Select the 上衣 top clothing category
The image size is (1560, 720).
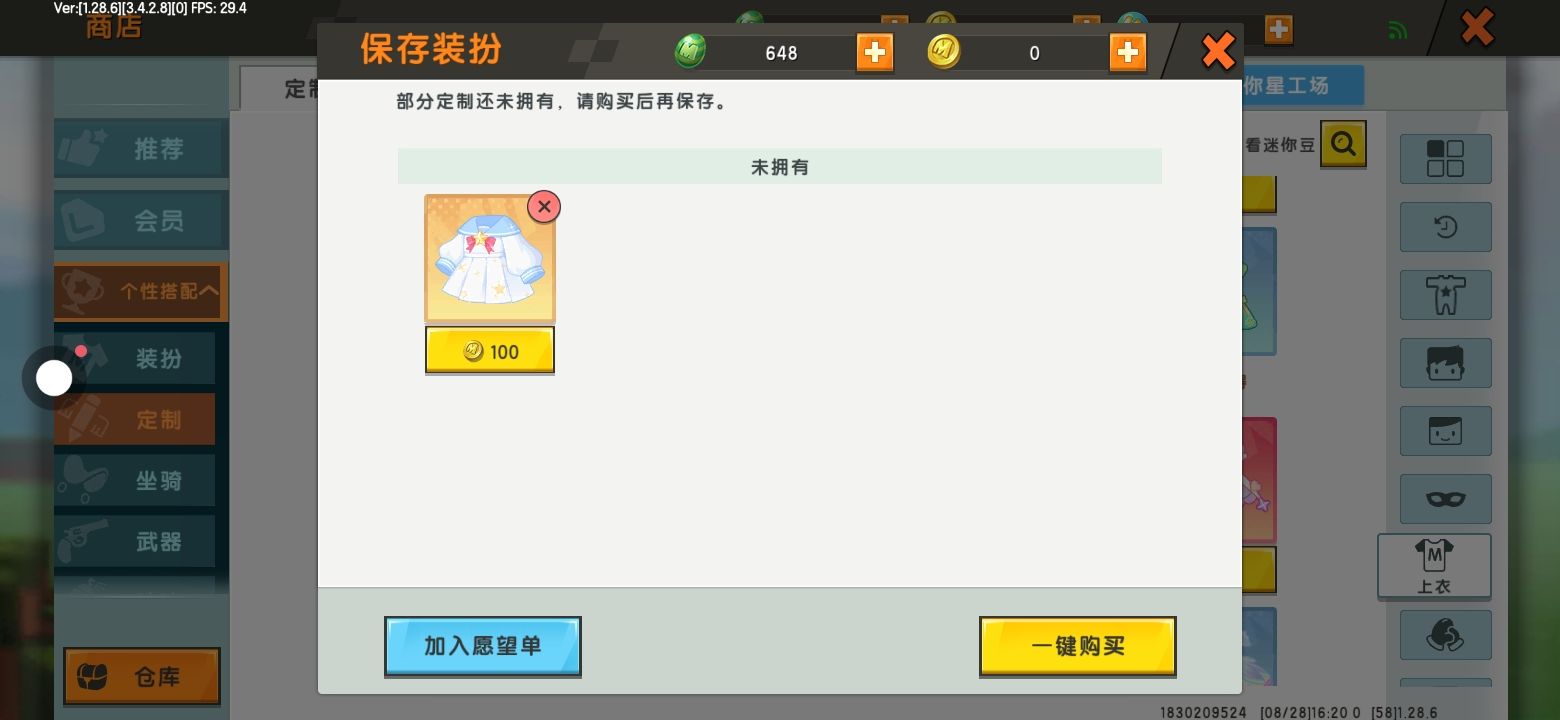point(1434,566)
